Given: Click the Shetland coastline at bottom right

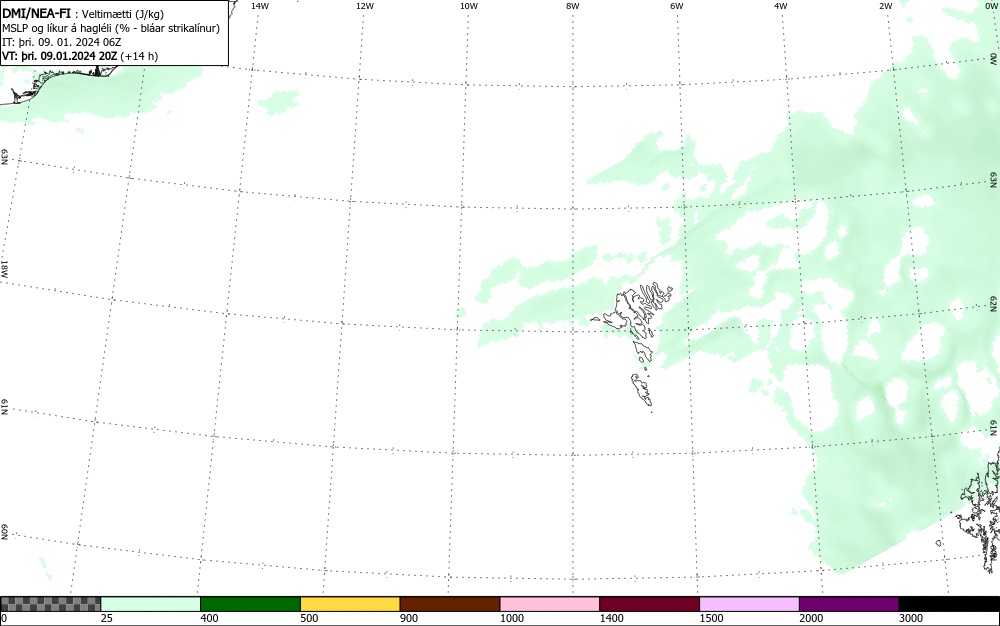Looking at the screenshot, I should 979,510.
